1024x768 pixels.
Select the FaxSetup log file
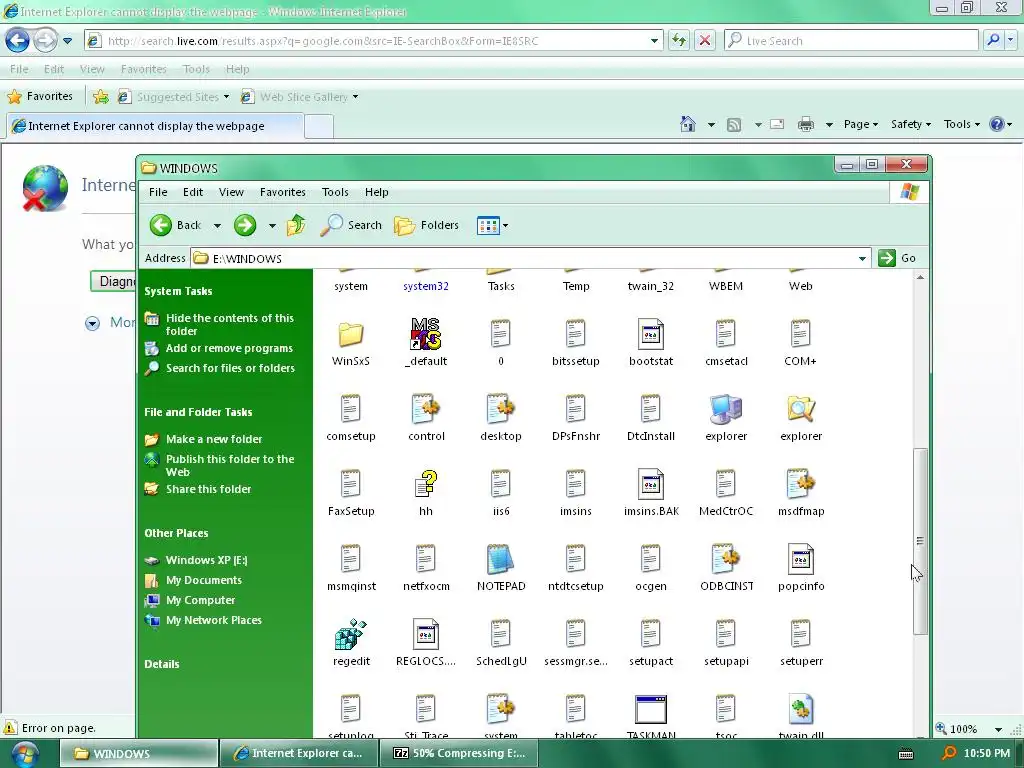click(x=351, y=493)
